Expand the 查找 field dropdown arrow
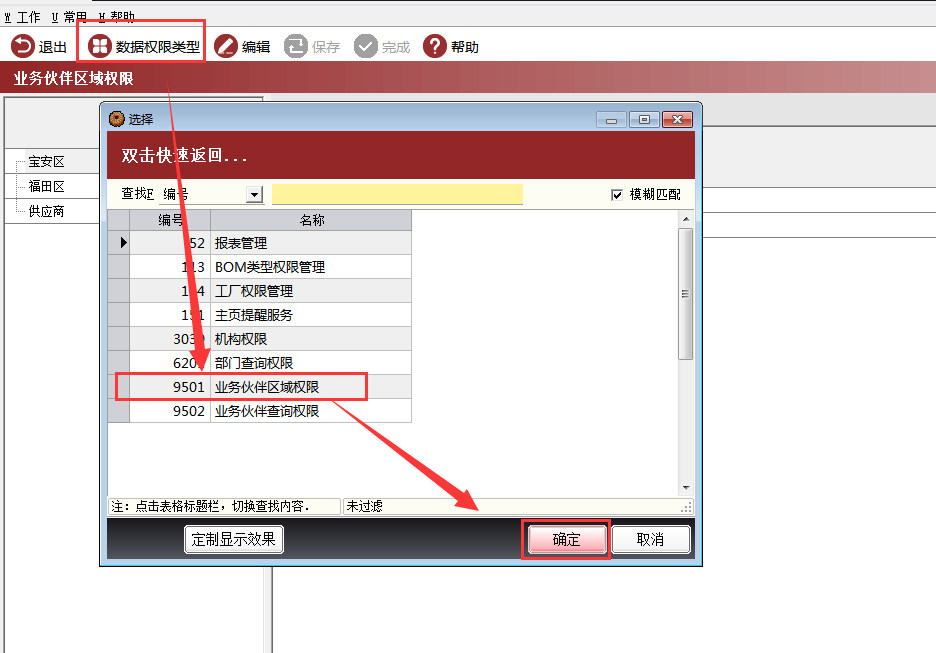Image resolution: width=936 pixels, height=653 pixels. [254, 195]
